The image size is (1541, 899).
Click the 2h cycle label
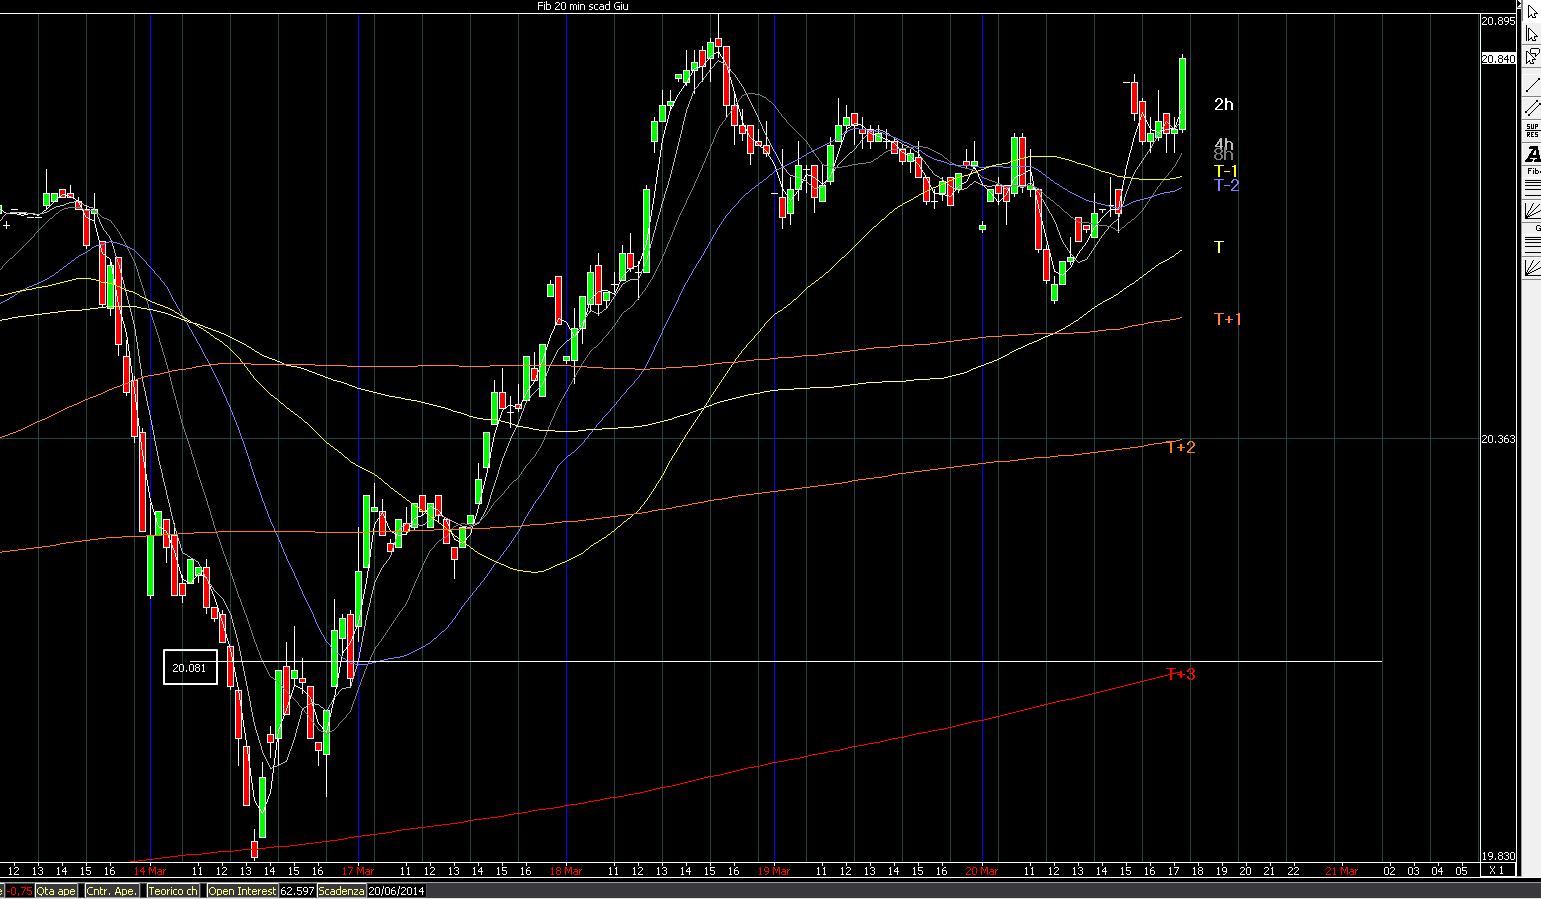click(x=1224, y=104)
